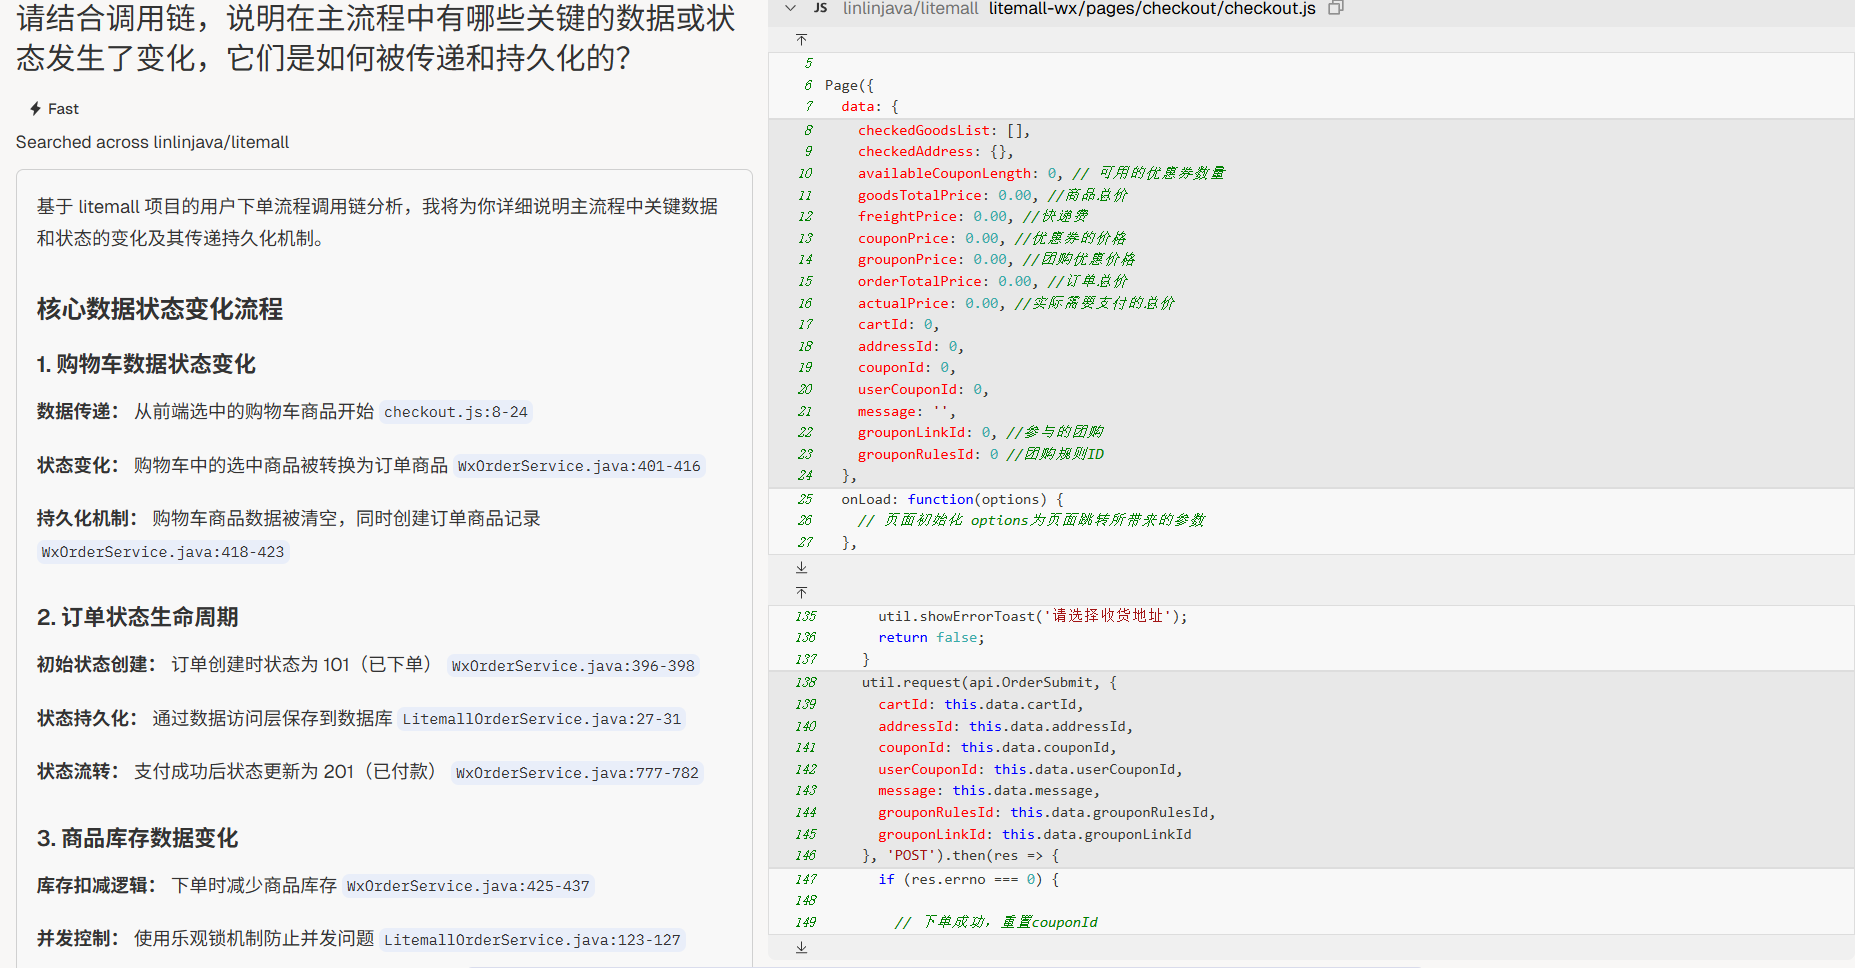Expand code upward above line 135

point(801,593)
